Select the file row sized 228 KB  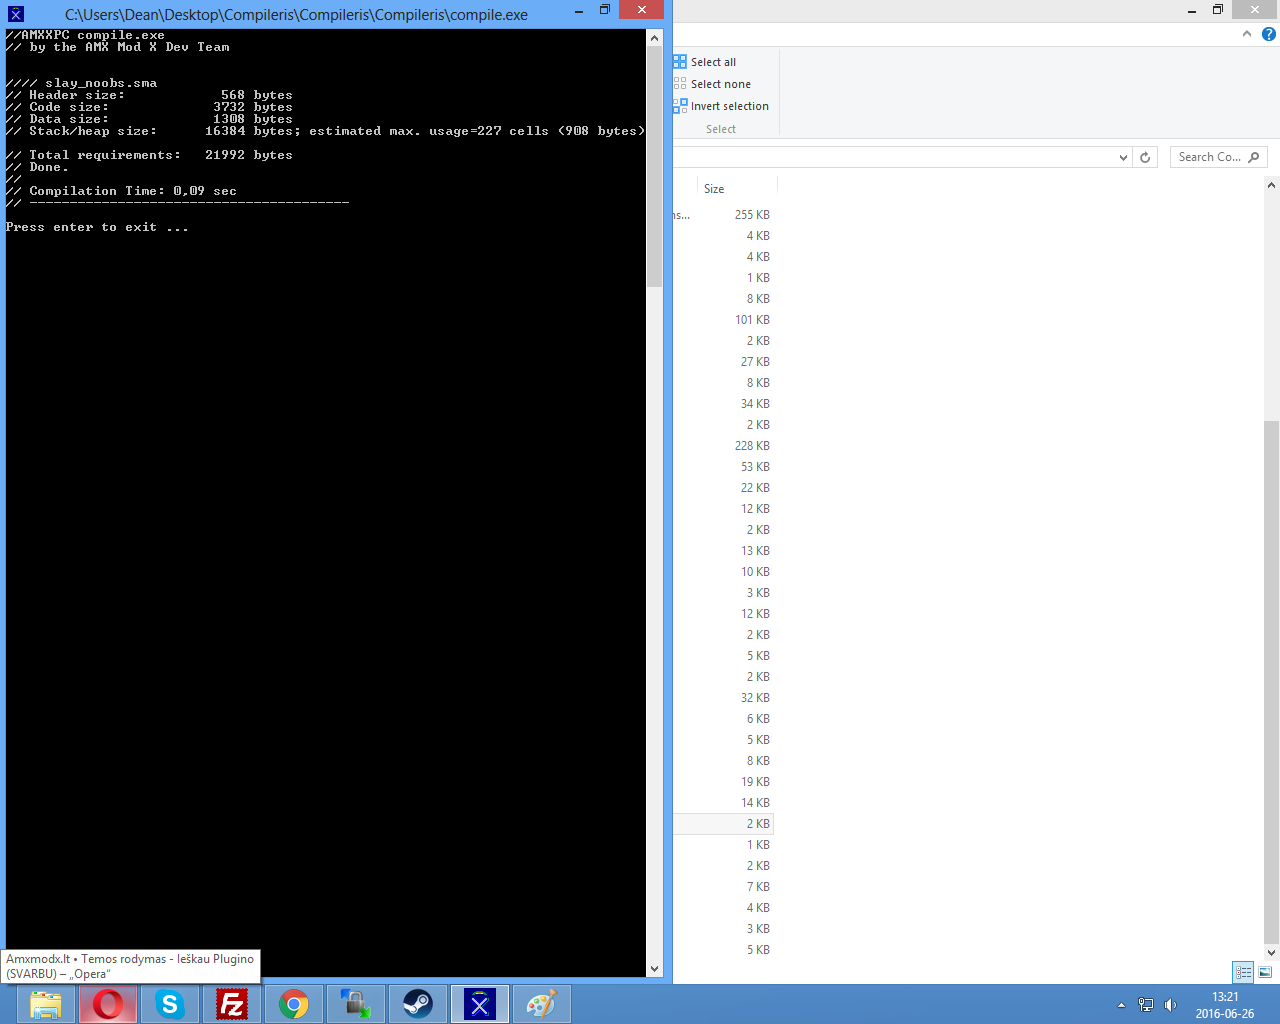[x=724, y=446]
